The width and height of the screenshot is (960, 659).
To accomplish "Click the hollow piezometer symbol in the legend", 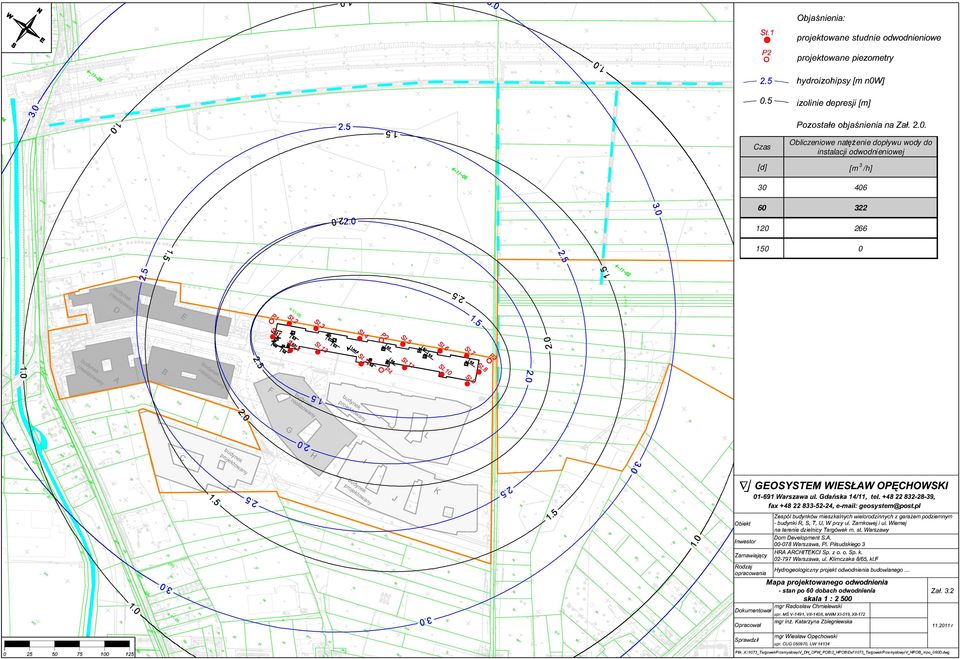I will (x=767, y=59).
